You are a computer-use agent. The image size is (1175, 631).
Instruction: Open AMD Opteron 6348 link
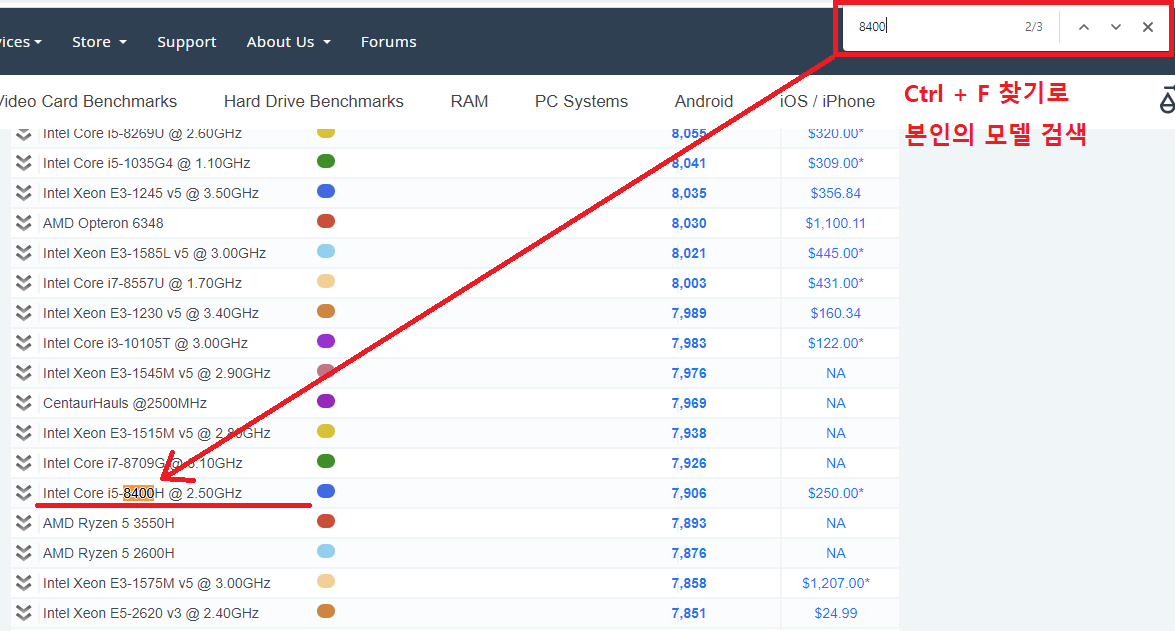pos(103,223)
